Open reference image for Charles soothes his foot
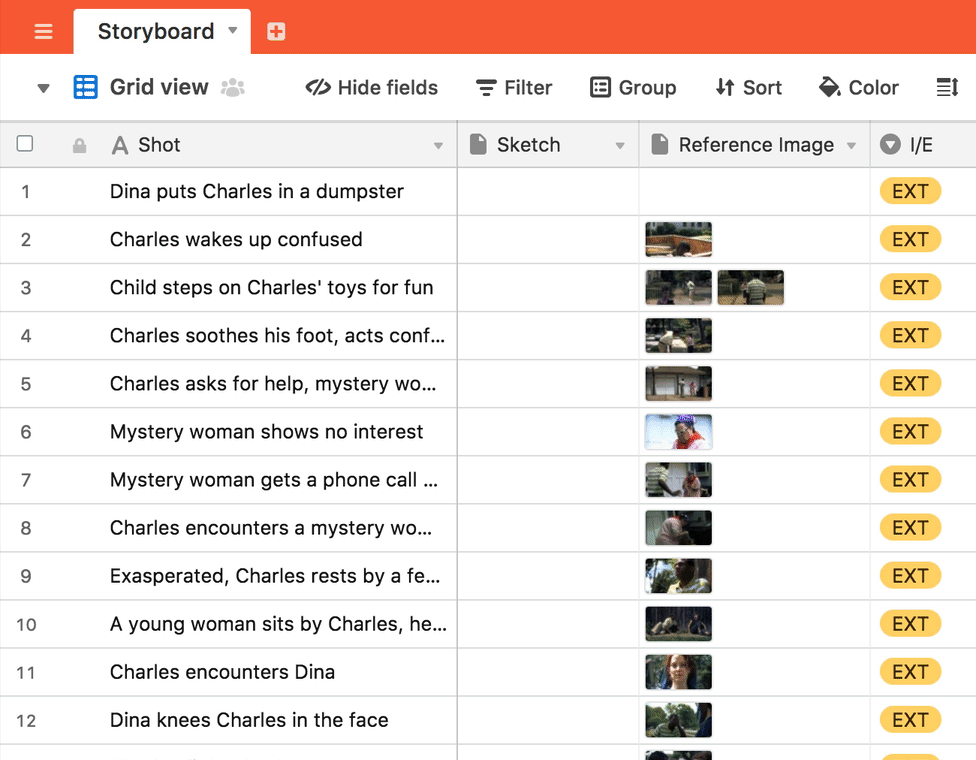Viewport: 976px width, 760px height. [678, 335]
